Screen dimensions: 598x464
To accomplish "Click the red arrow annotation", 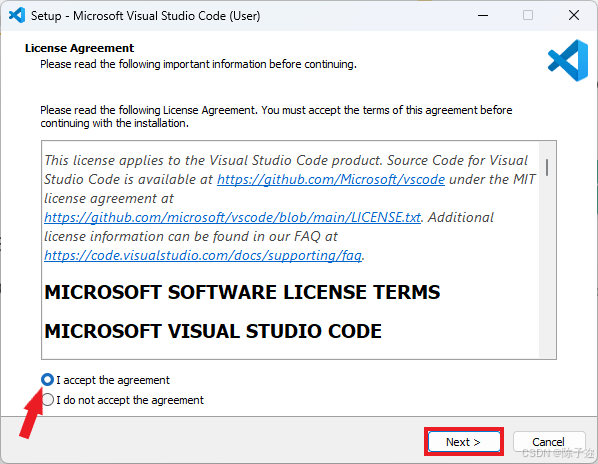I will point(32,413).
